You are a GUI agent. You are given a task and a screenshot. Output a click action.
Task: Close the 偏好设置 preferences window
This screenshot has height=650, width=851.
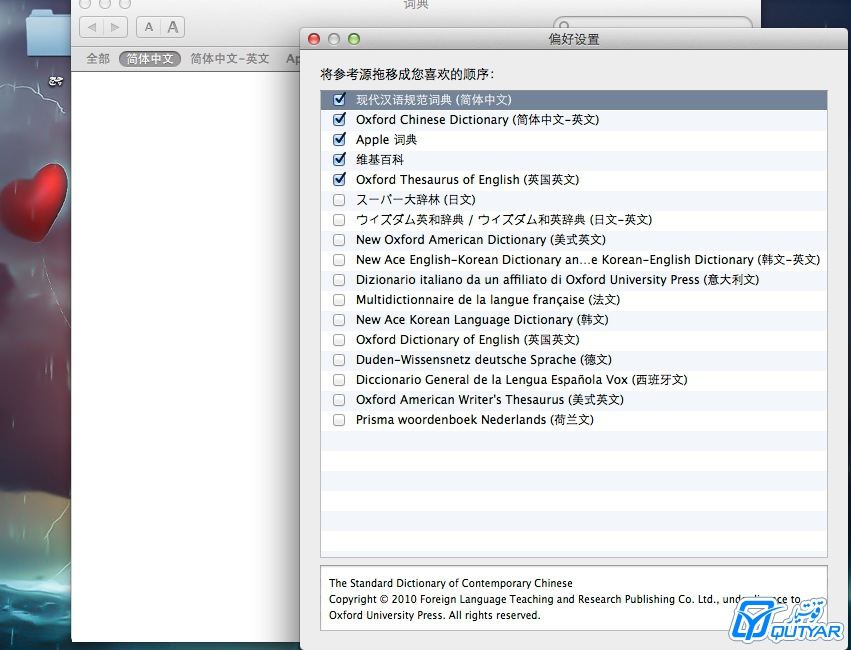pyautogui.click(x=314, y=39)
